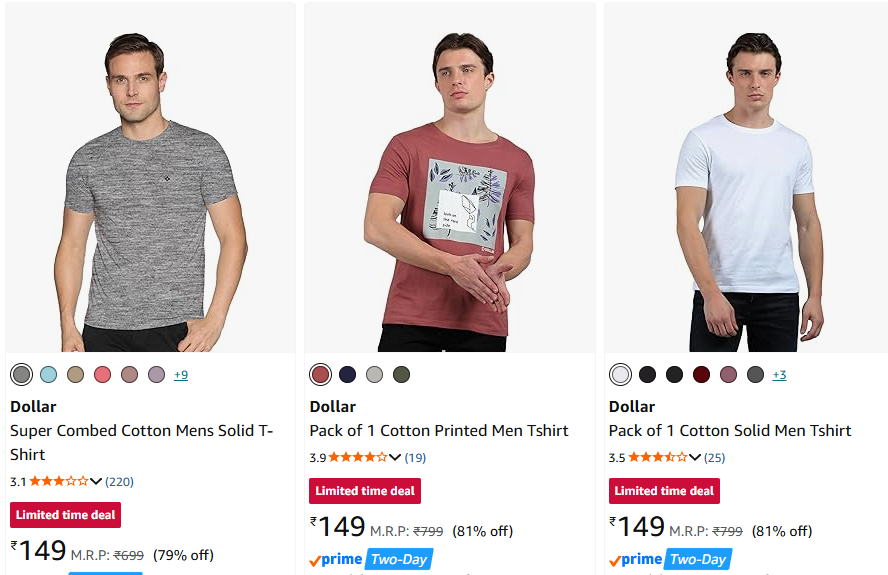Show +9 more colors for gray t-shirt
The height and width of the screenshot is (575, 888).
(x=181, y=374)
